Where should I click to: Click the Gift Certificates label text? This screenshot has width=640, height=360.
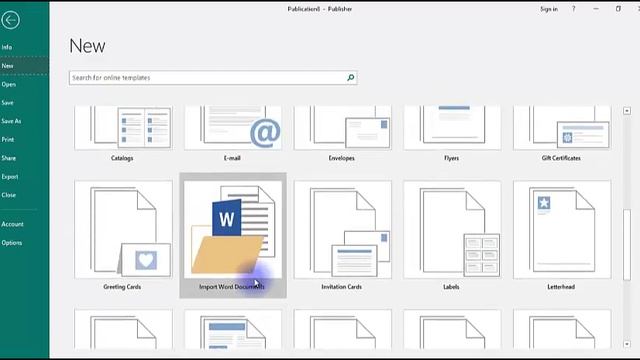pos(561,158)
